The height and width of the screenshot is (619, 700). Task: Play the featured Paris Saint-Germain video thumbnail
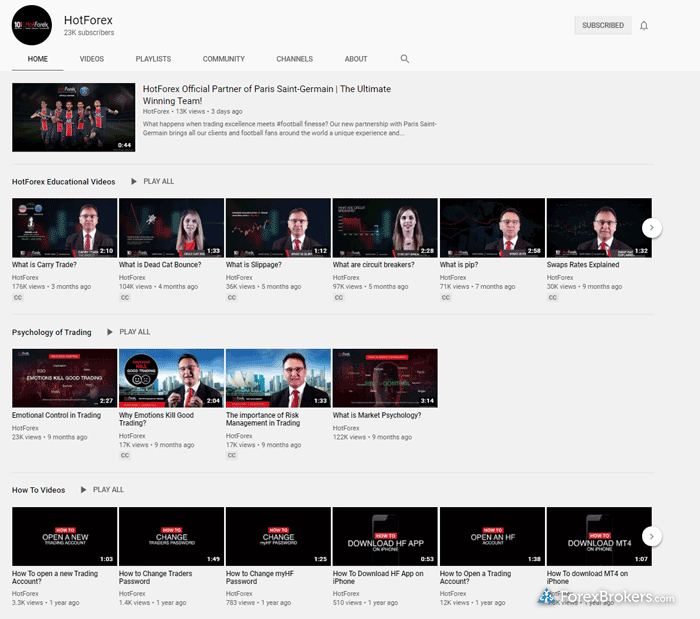point(74,117)
